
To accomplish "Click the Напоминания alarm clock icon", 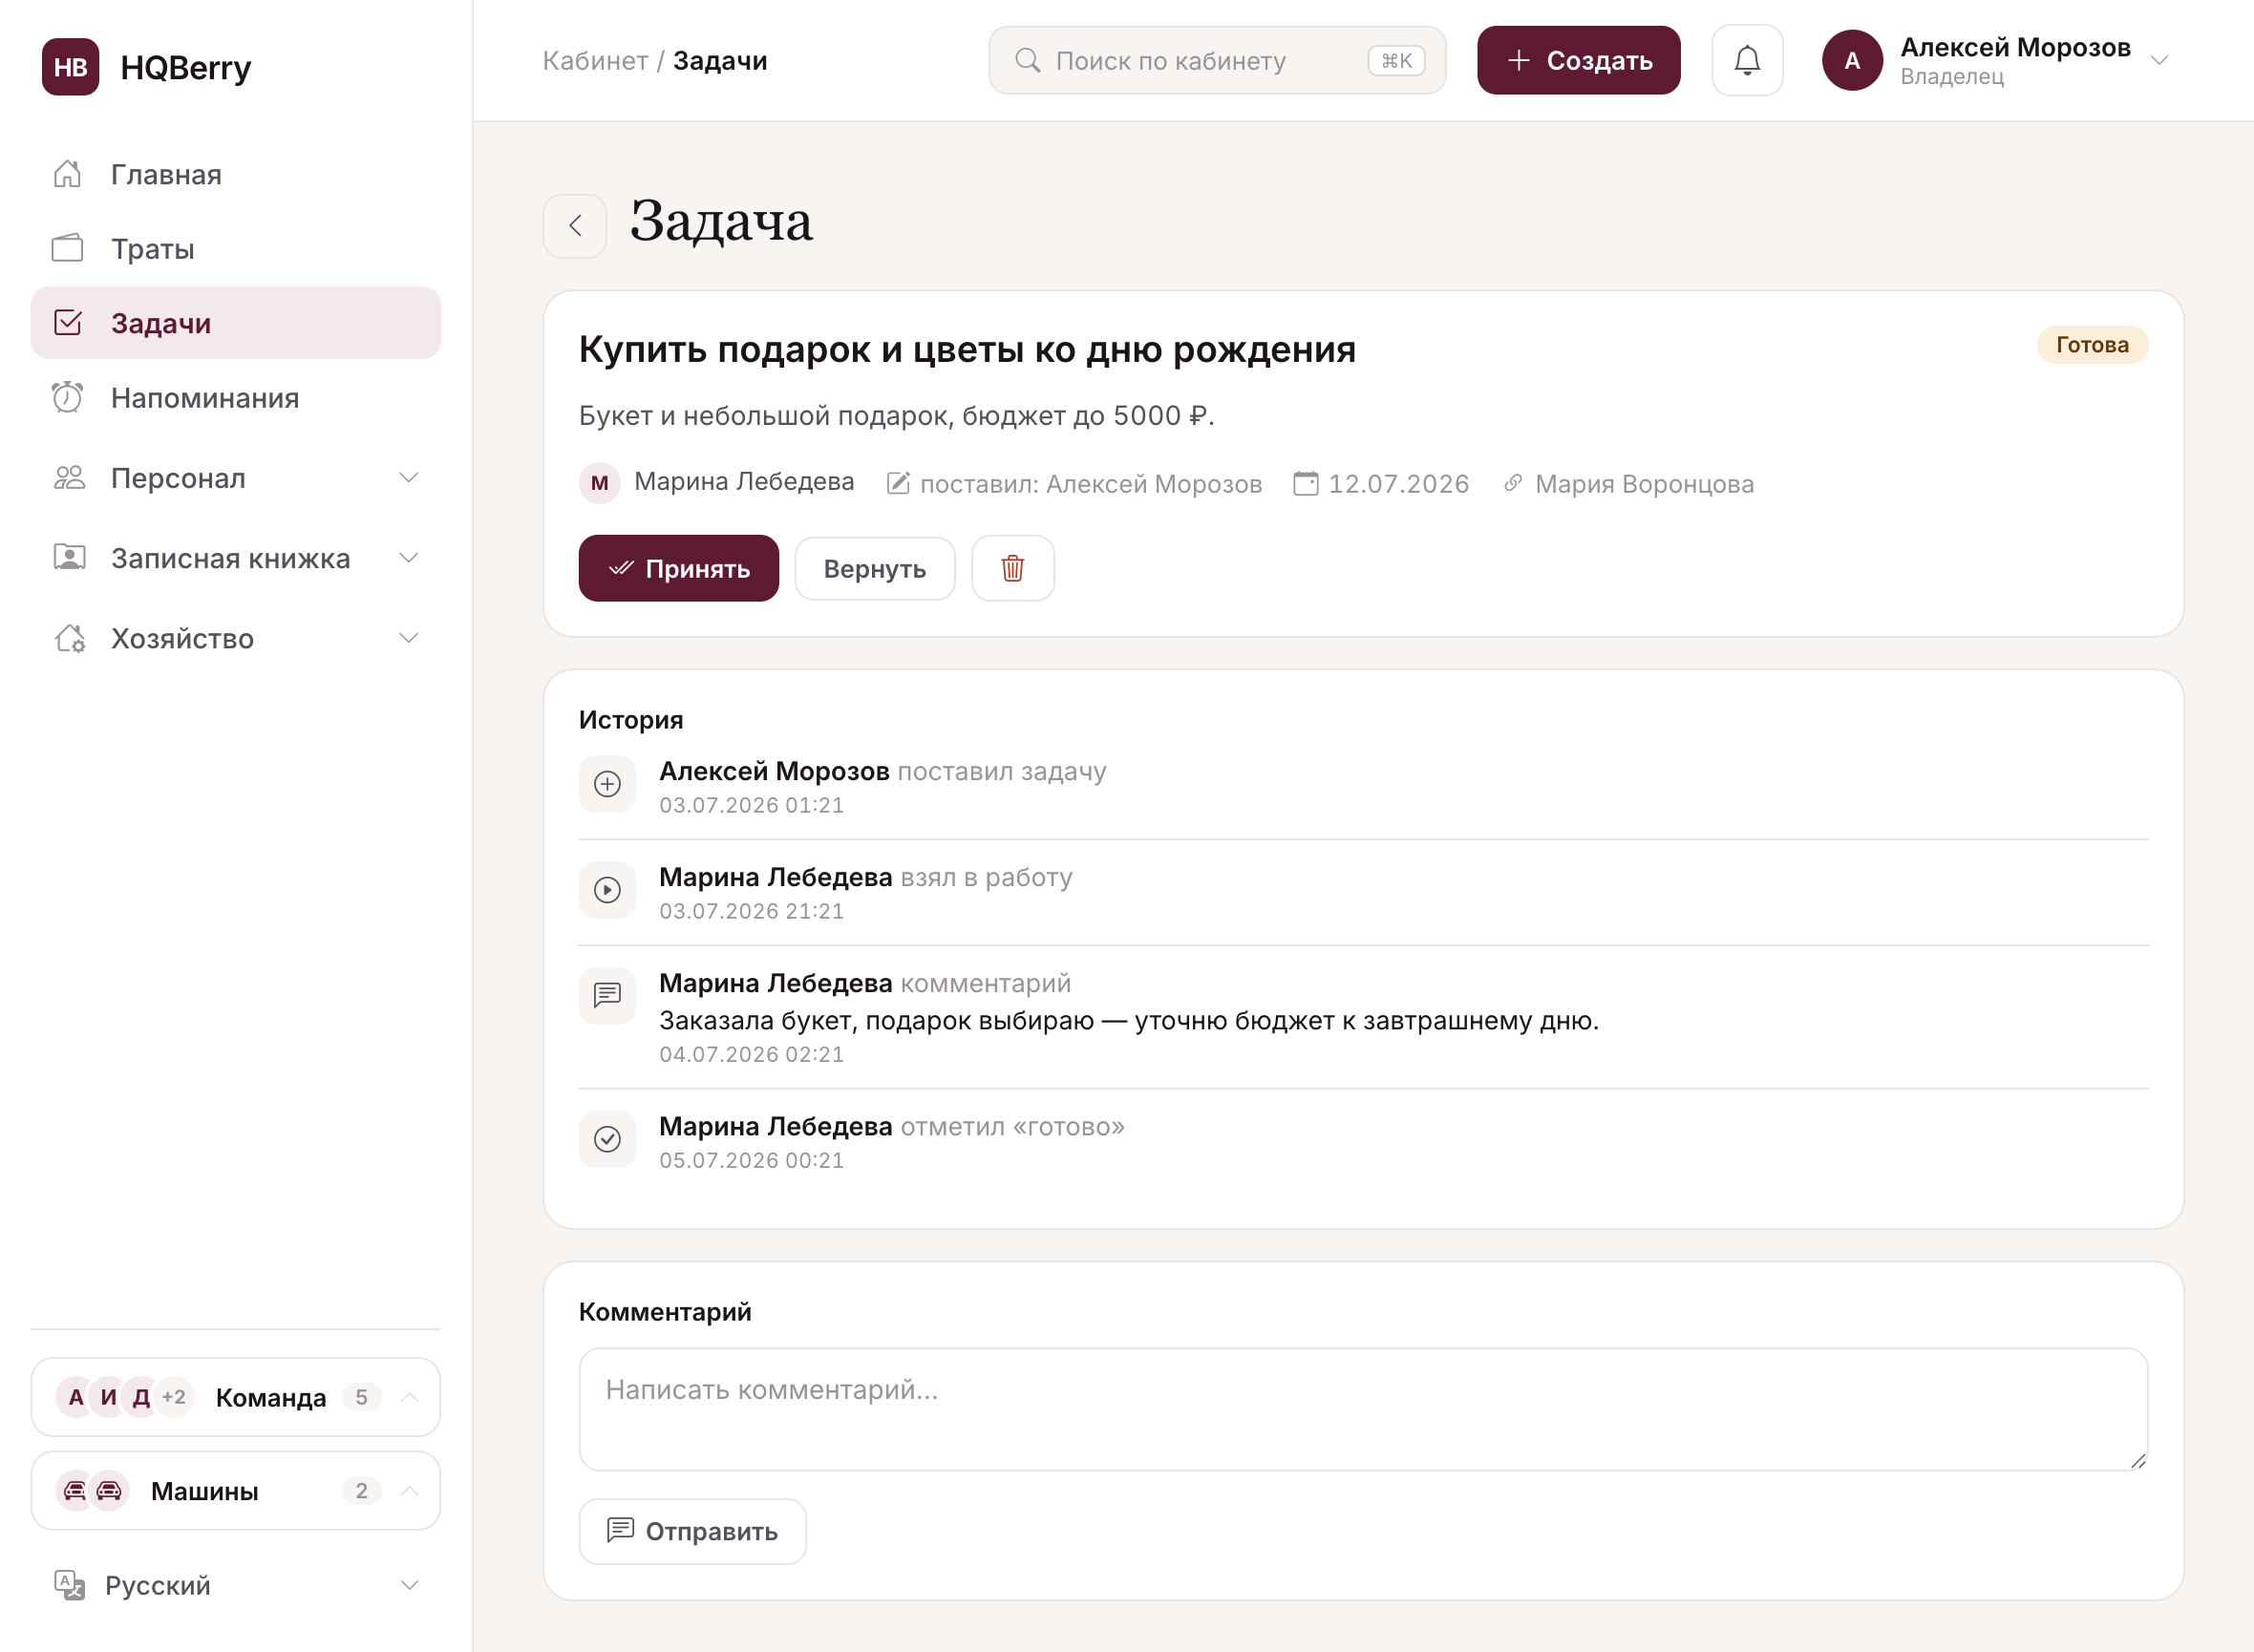I will point(67,398).
